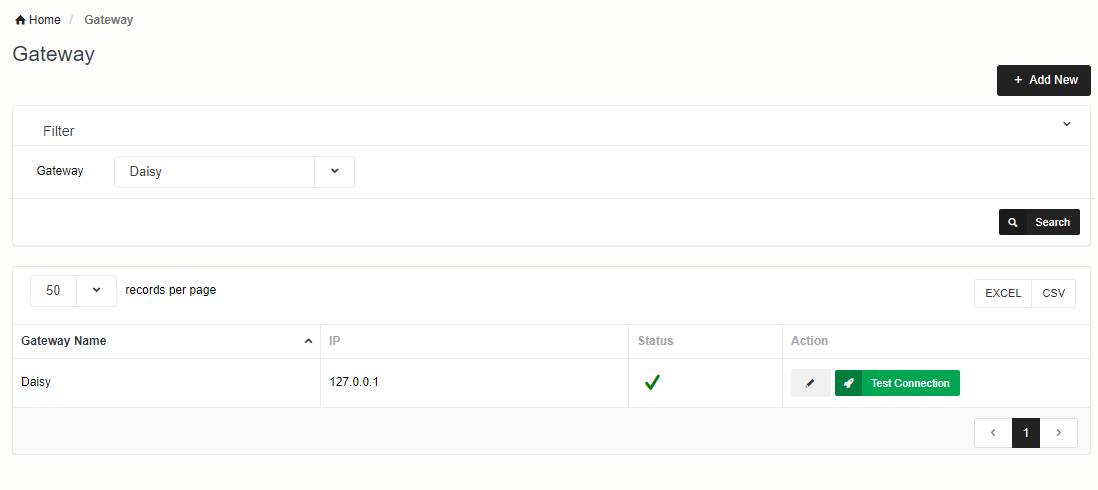Sort by Gateway Name column
The width and height of the screenshot is (1098, 490).
pyautogui.click(x=64, y=341)
